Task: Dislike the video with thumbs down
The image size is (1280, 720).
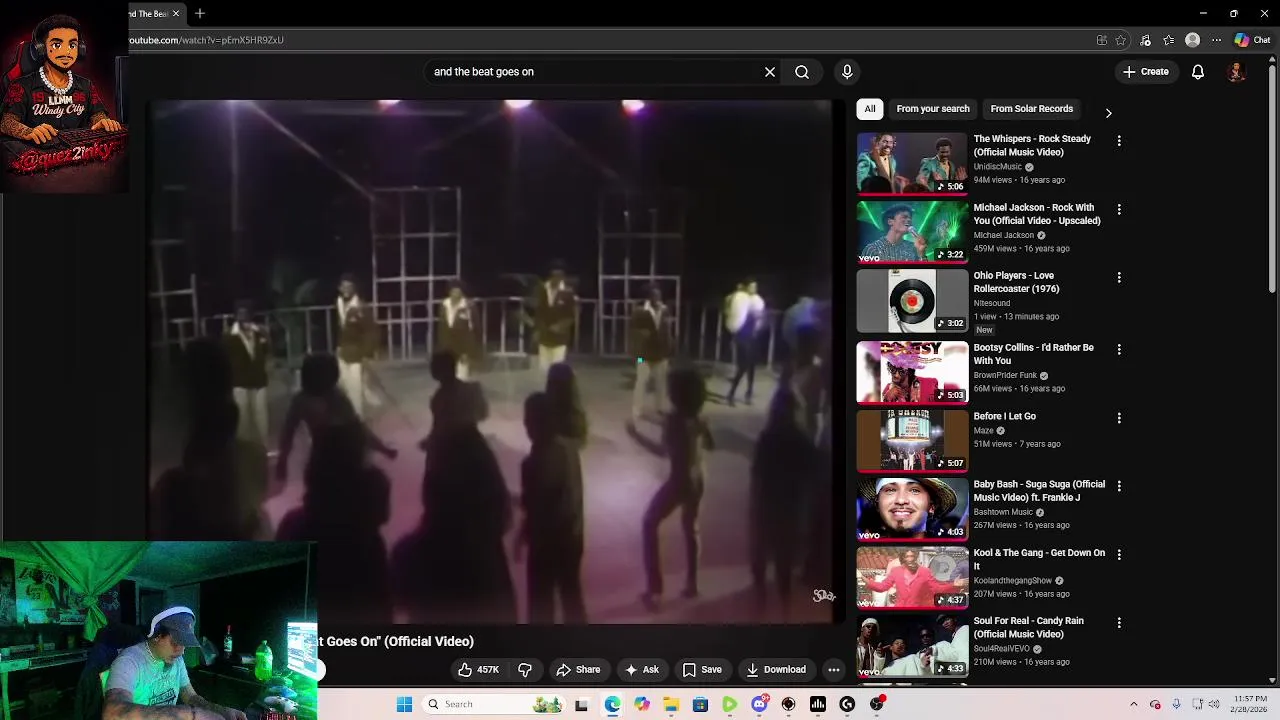Action: (525, 670)
